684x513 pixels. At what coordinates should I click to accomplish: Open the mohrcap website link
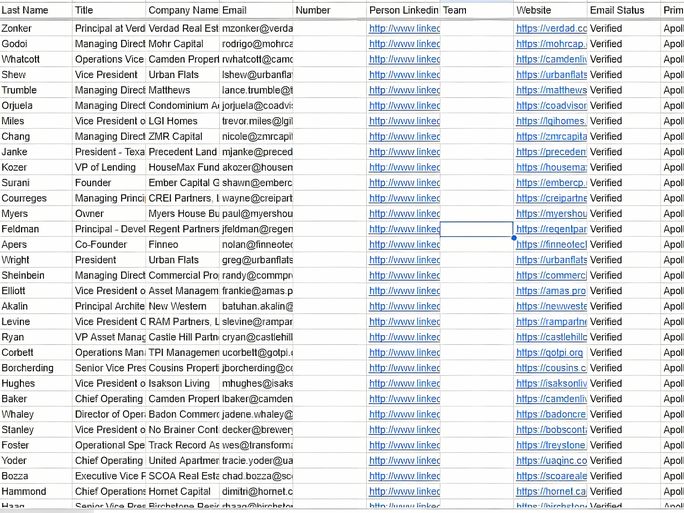[x=551, y=44]
